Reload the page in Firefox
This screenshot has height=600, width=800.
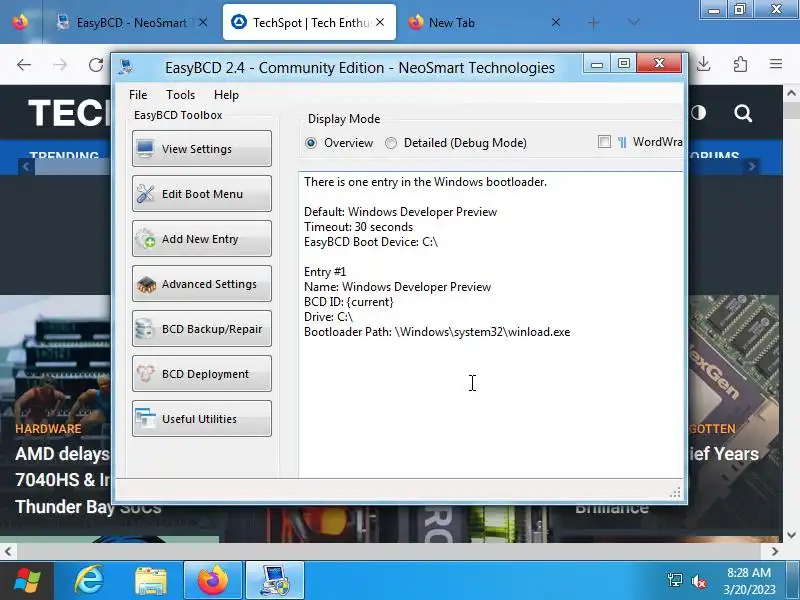click(95, 64)
